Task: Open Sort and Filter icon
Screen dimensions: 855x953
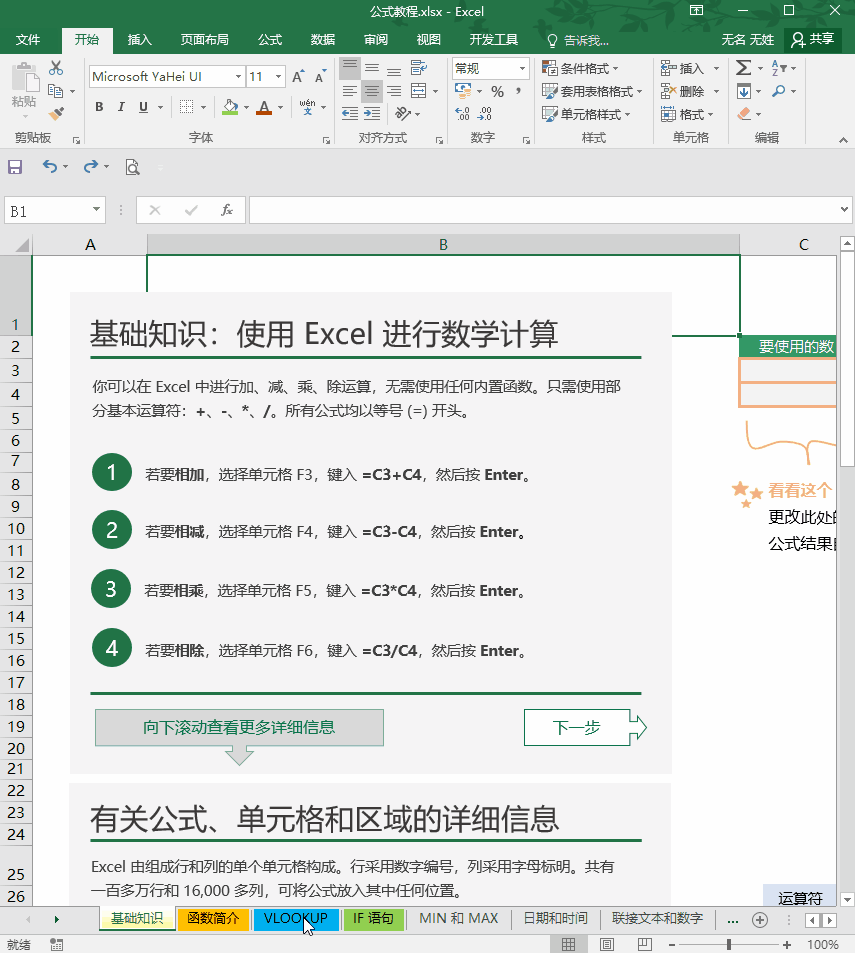Action: click(778, 67)
